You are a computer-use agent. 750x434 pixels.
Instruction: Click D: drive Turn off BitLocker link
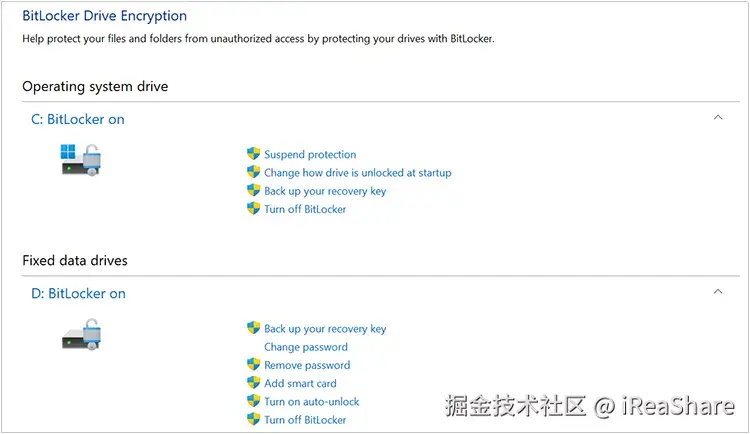point(305,419)
